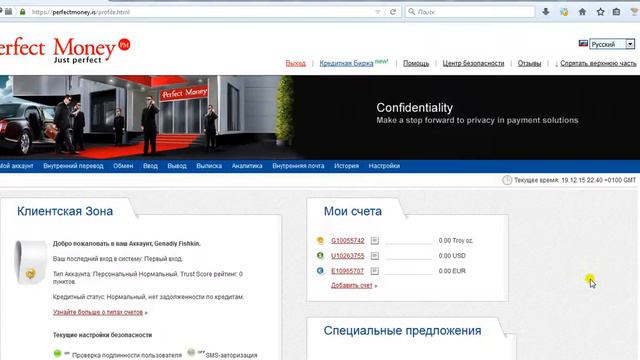Open account U10263755 link
This screenshot has width=640, height=360.
tap(348, 256)
